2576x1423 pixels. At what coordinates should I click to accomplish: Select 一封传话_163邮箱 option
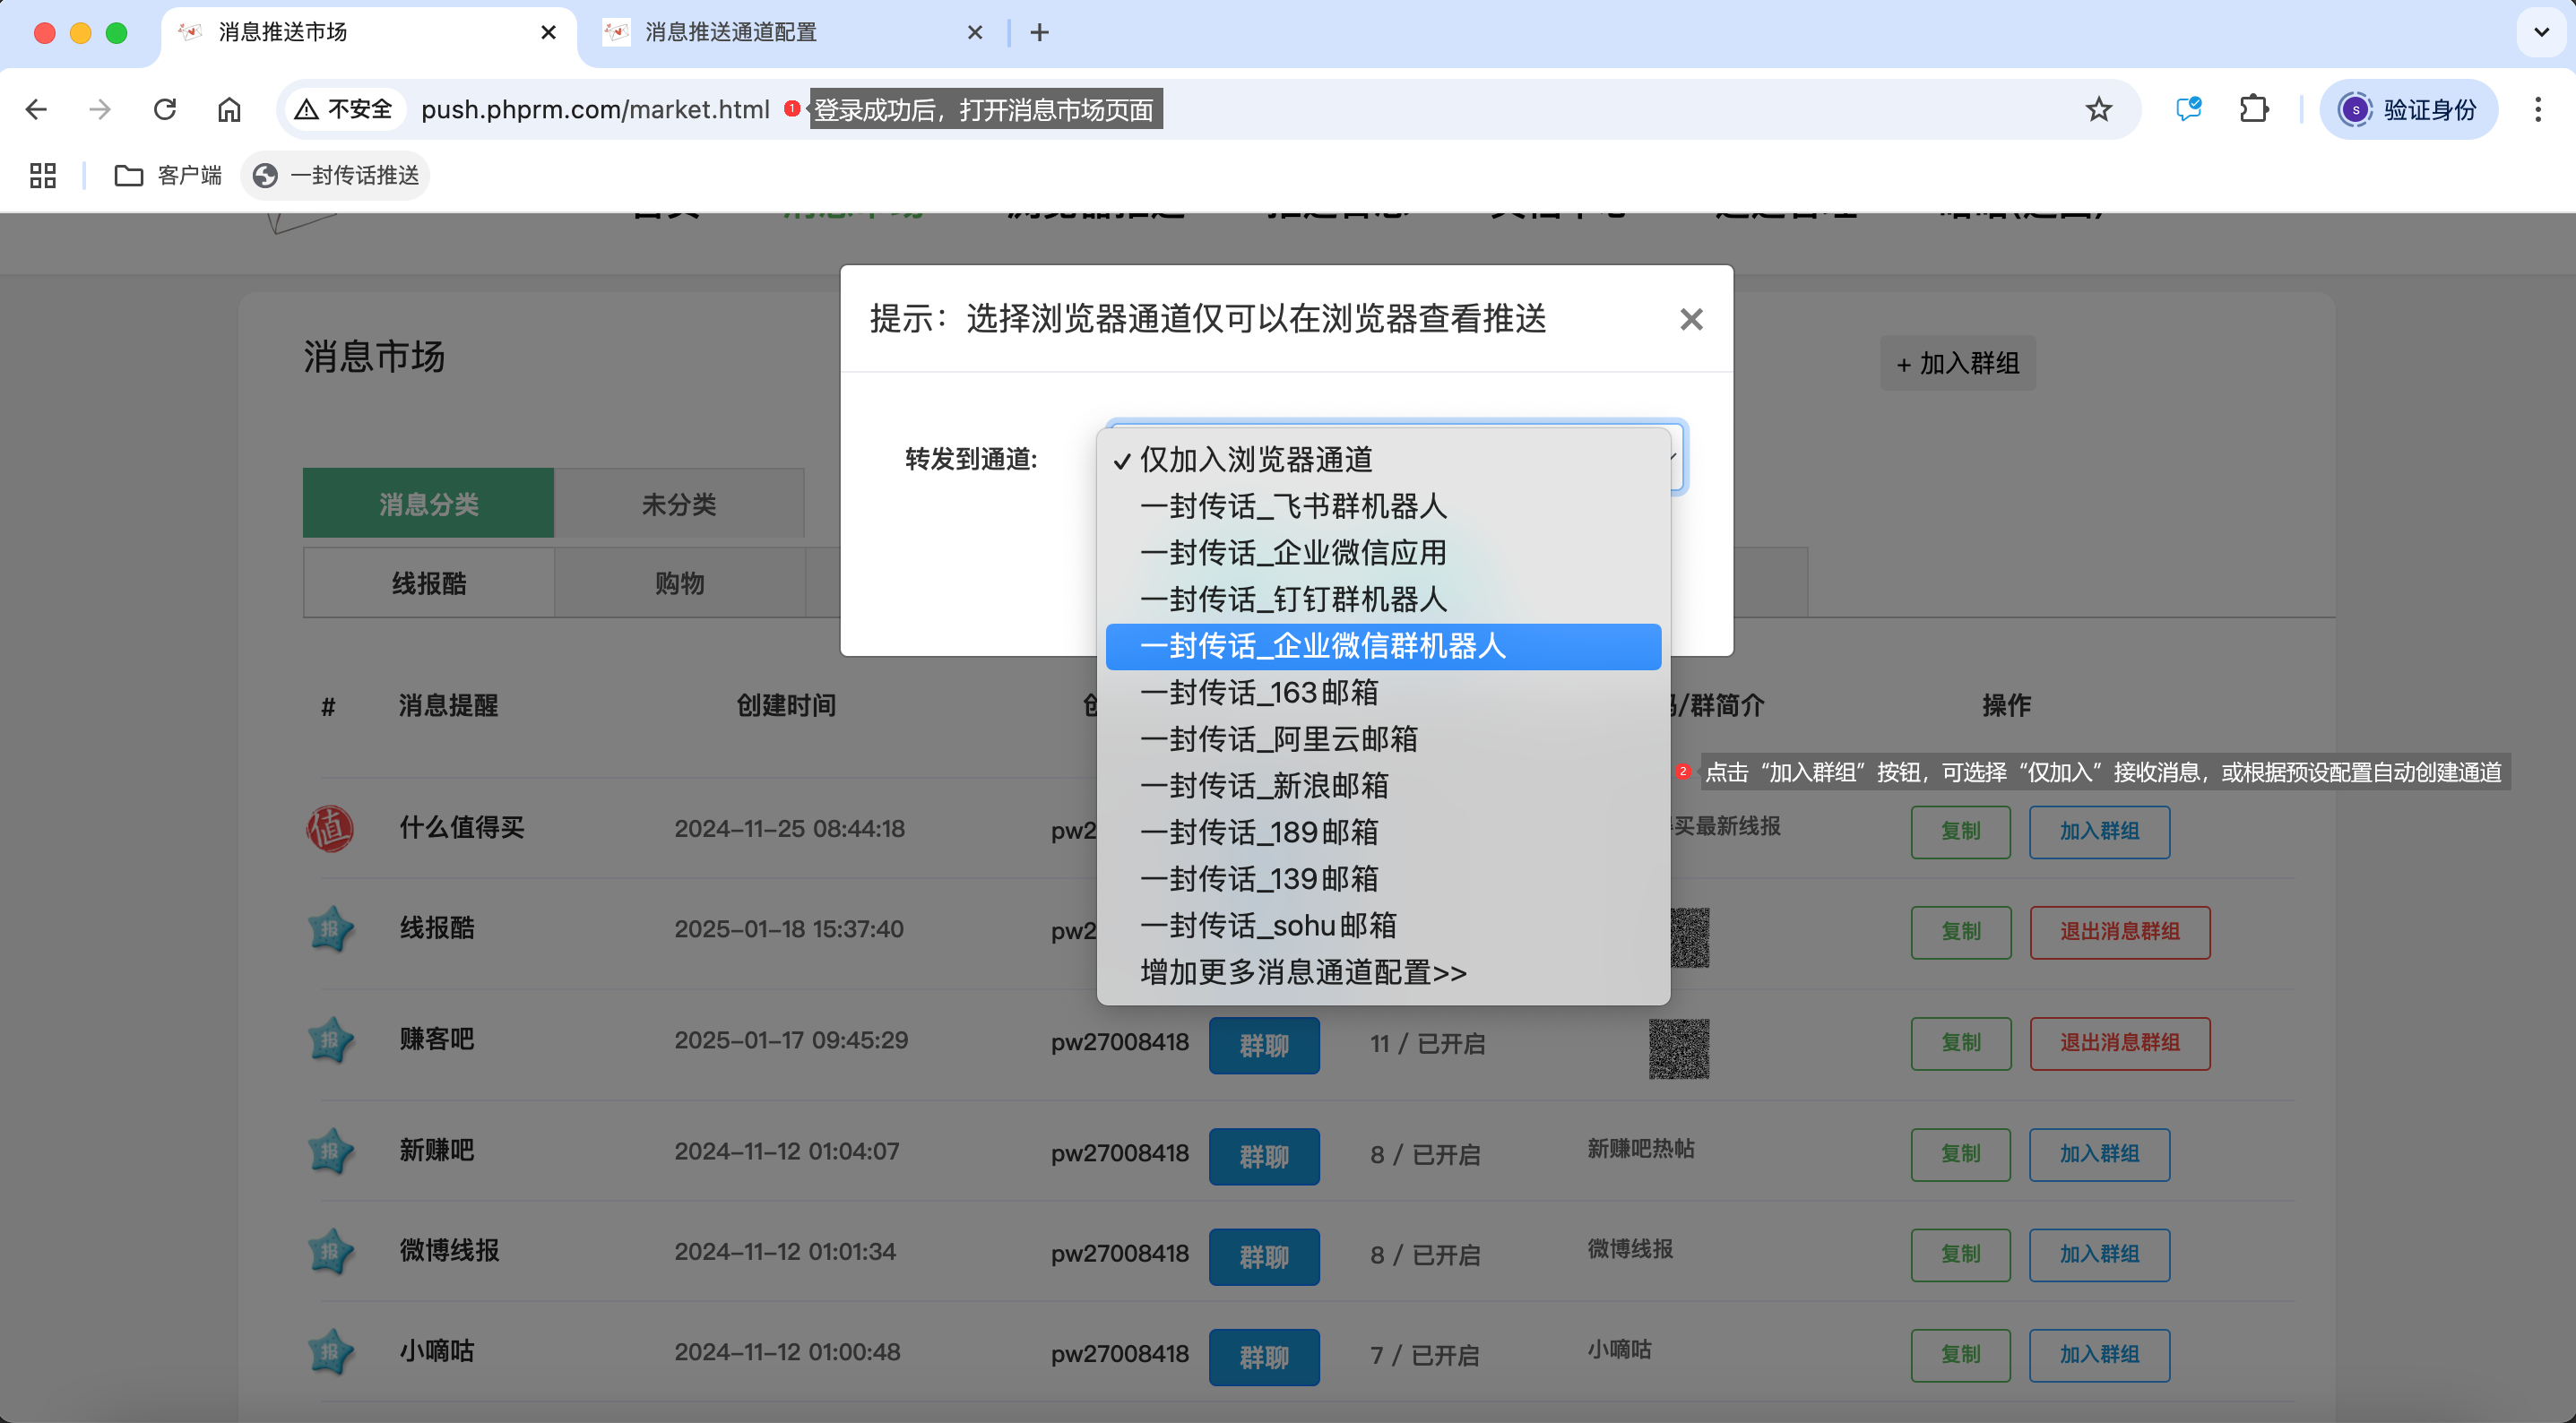click(1383, 693)
